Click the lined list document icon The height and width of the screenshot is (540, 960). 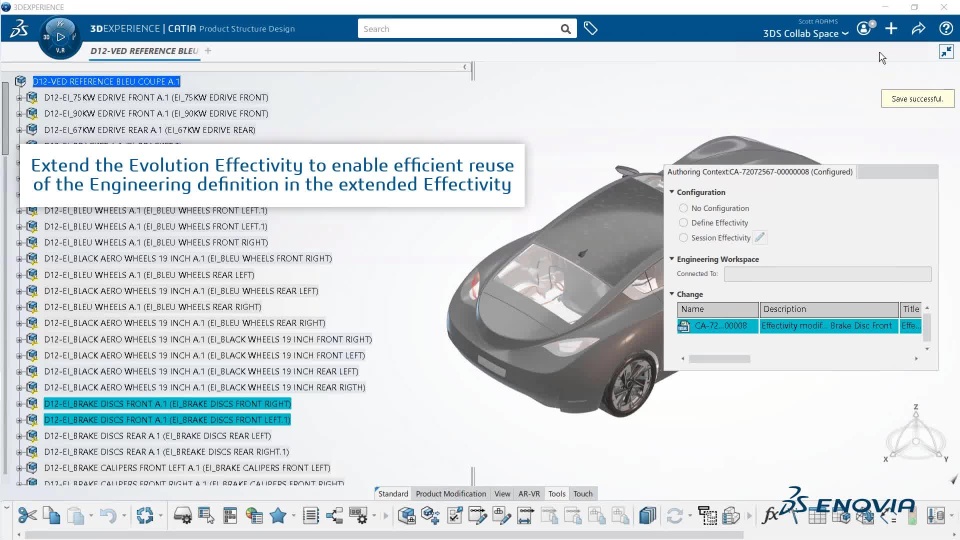click(x=311, y=516)
